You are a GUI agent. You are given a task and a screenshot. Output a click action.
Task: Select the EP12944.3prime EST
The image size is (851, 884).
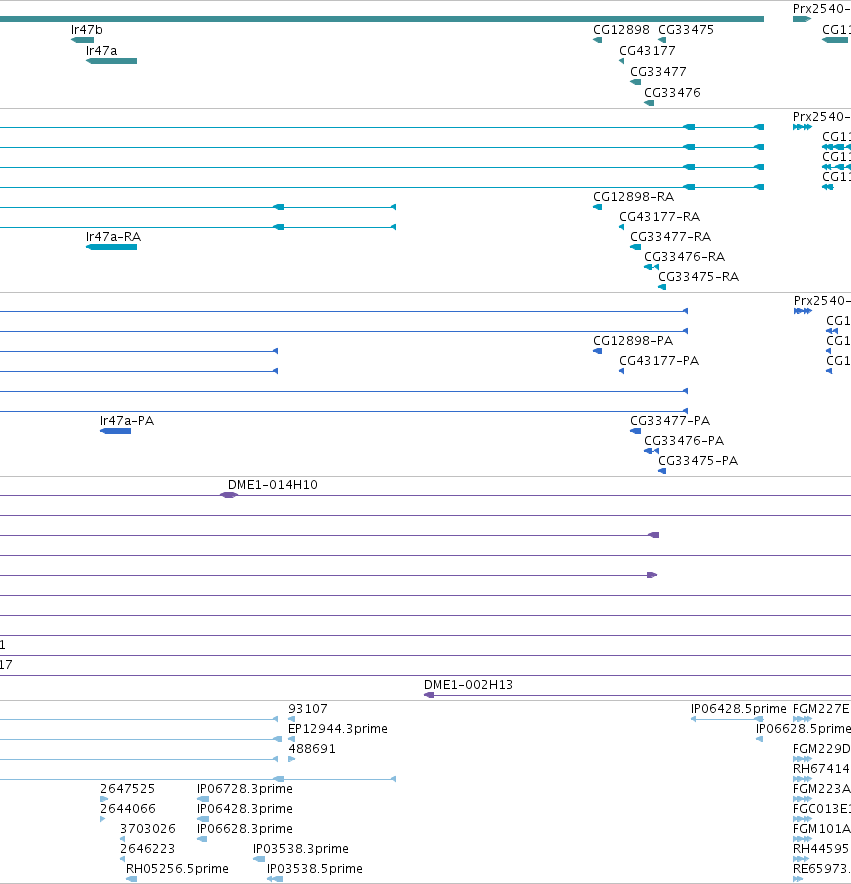(x=292, y=739)
